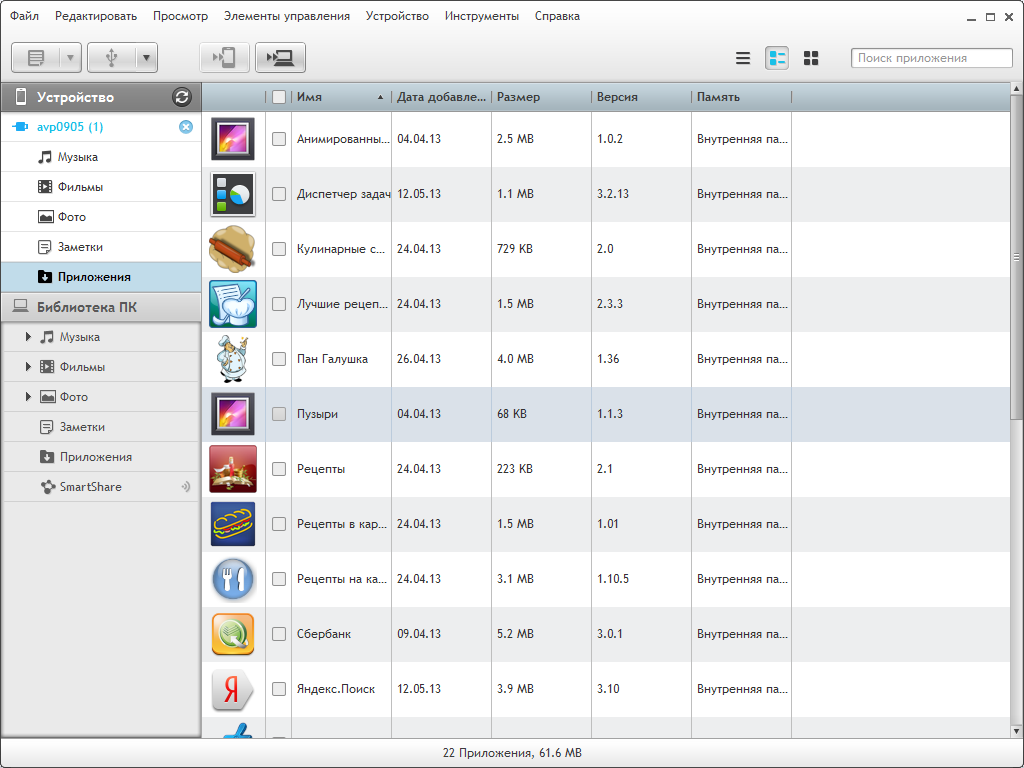Switch to grid thumbnails view icon

[811, 58]
